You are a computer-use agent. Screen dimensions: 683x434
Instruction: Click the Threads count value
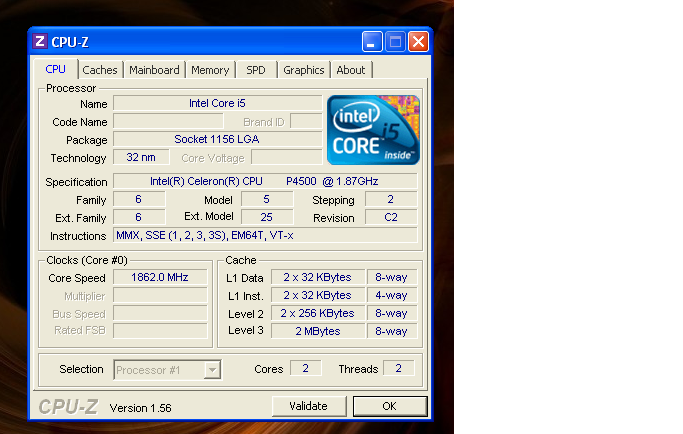[399, 369]
